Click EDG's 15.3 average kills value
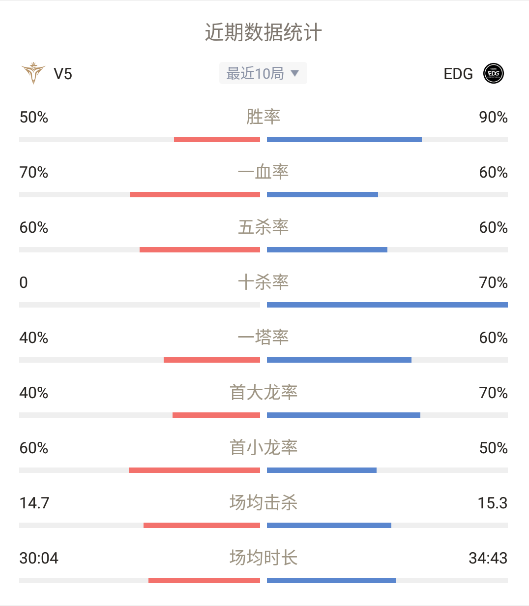The height and width of the screenshot is (606, 529). point(492,503)
